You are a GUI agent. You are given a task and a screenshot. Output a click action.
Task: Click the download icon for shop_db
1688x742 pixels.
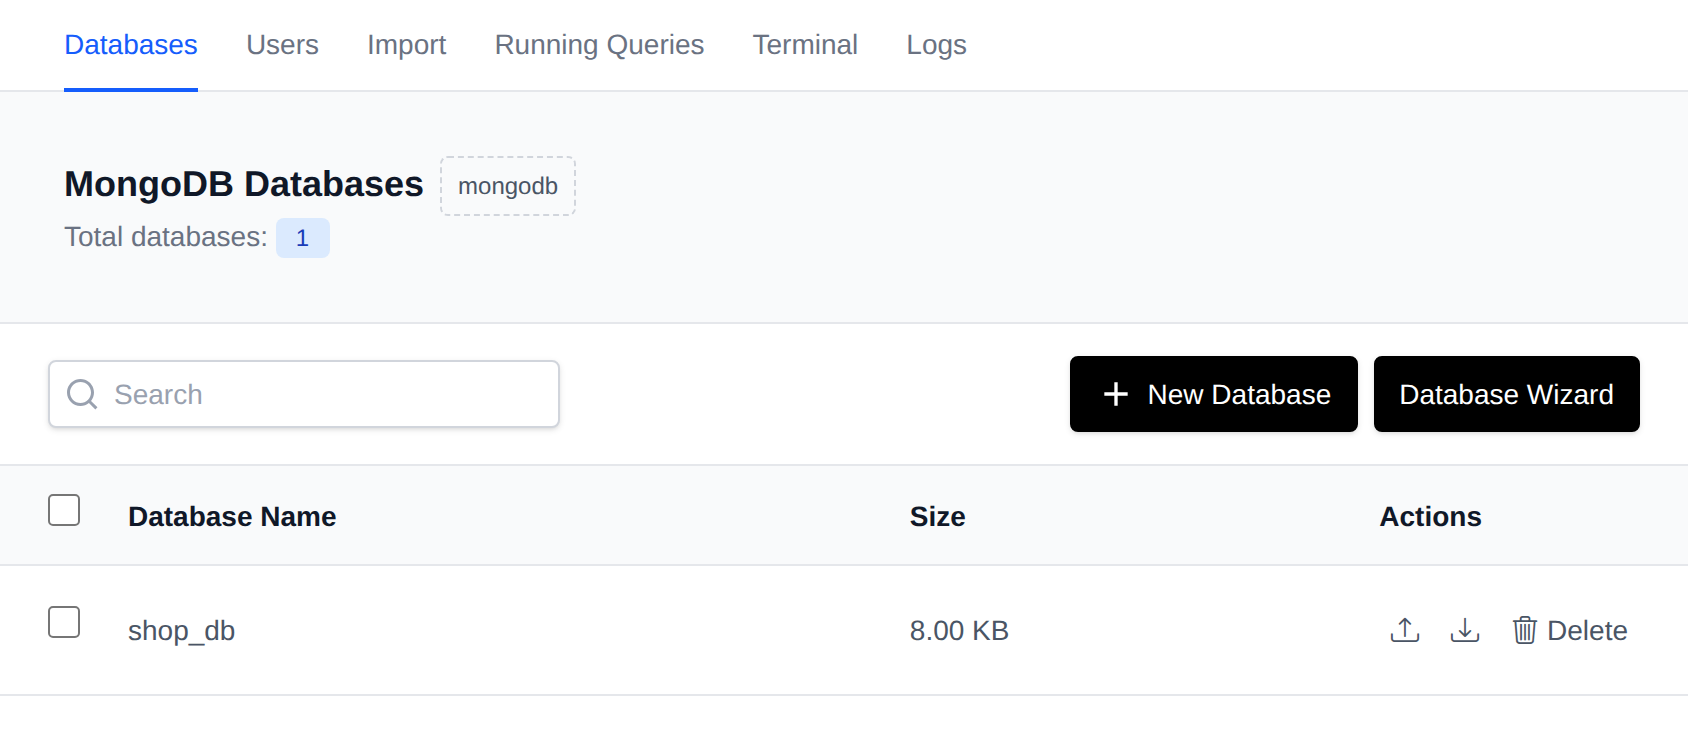(x=1465, y=630)
